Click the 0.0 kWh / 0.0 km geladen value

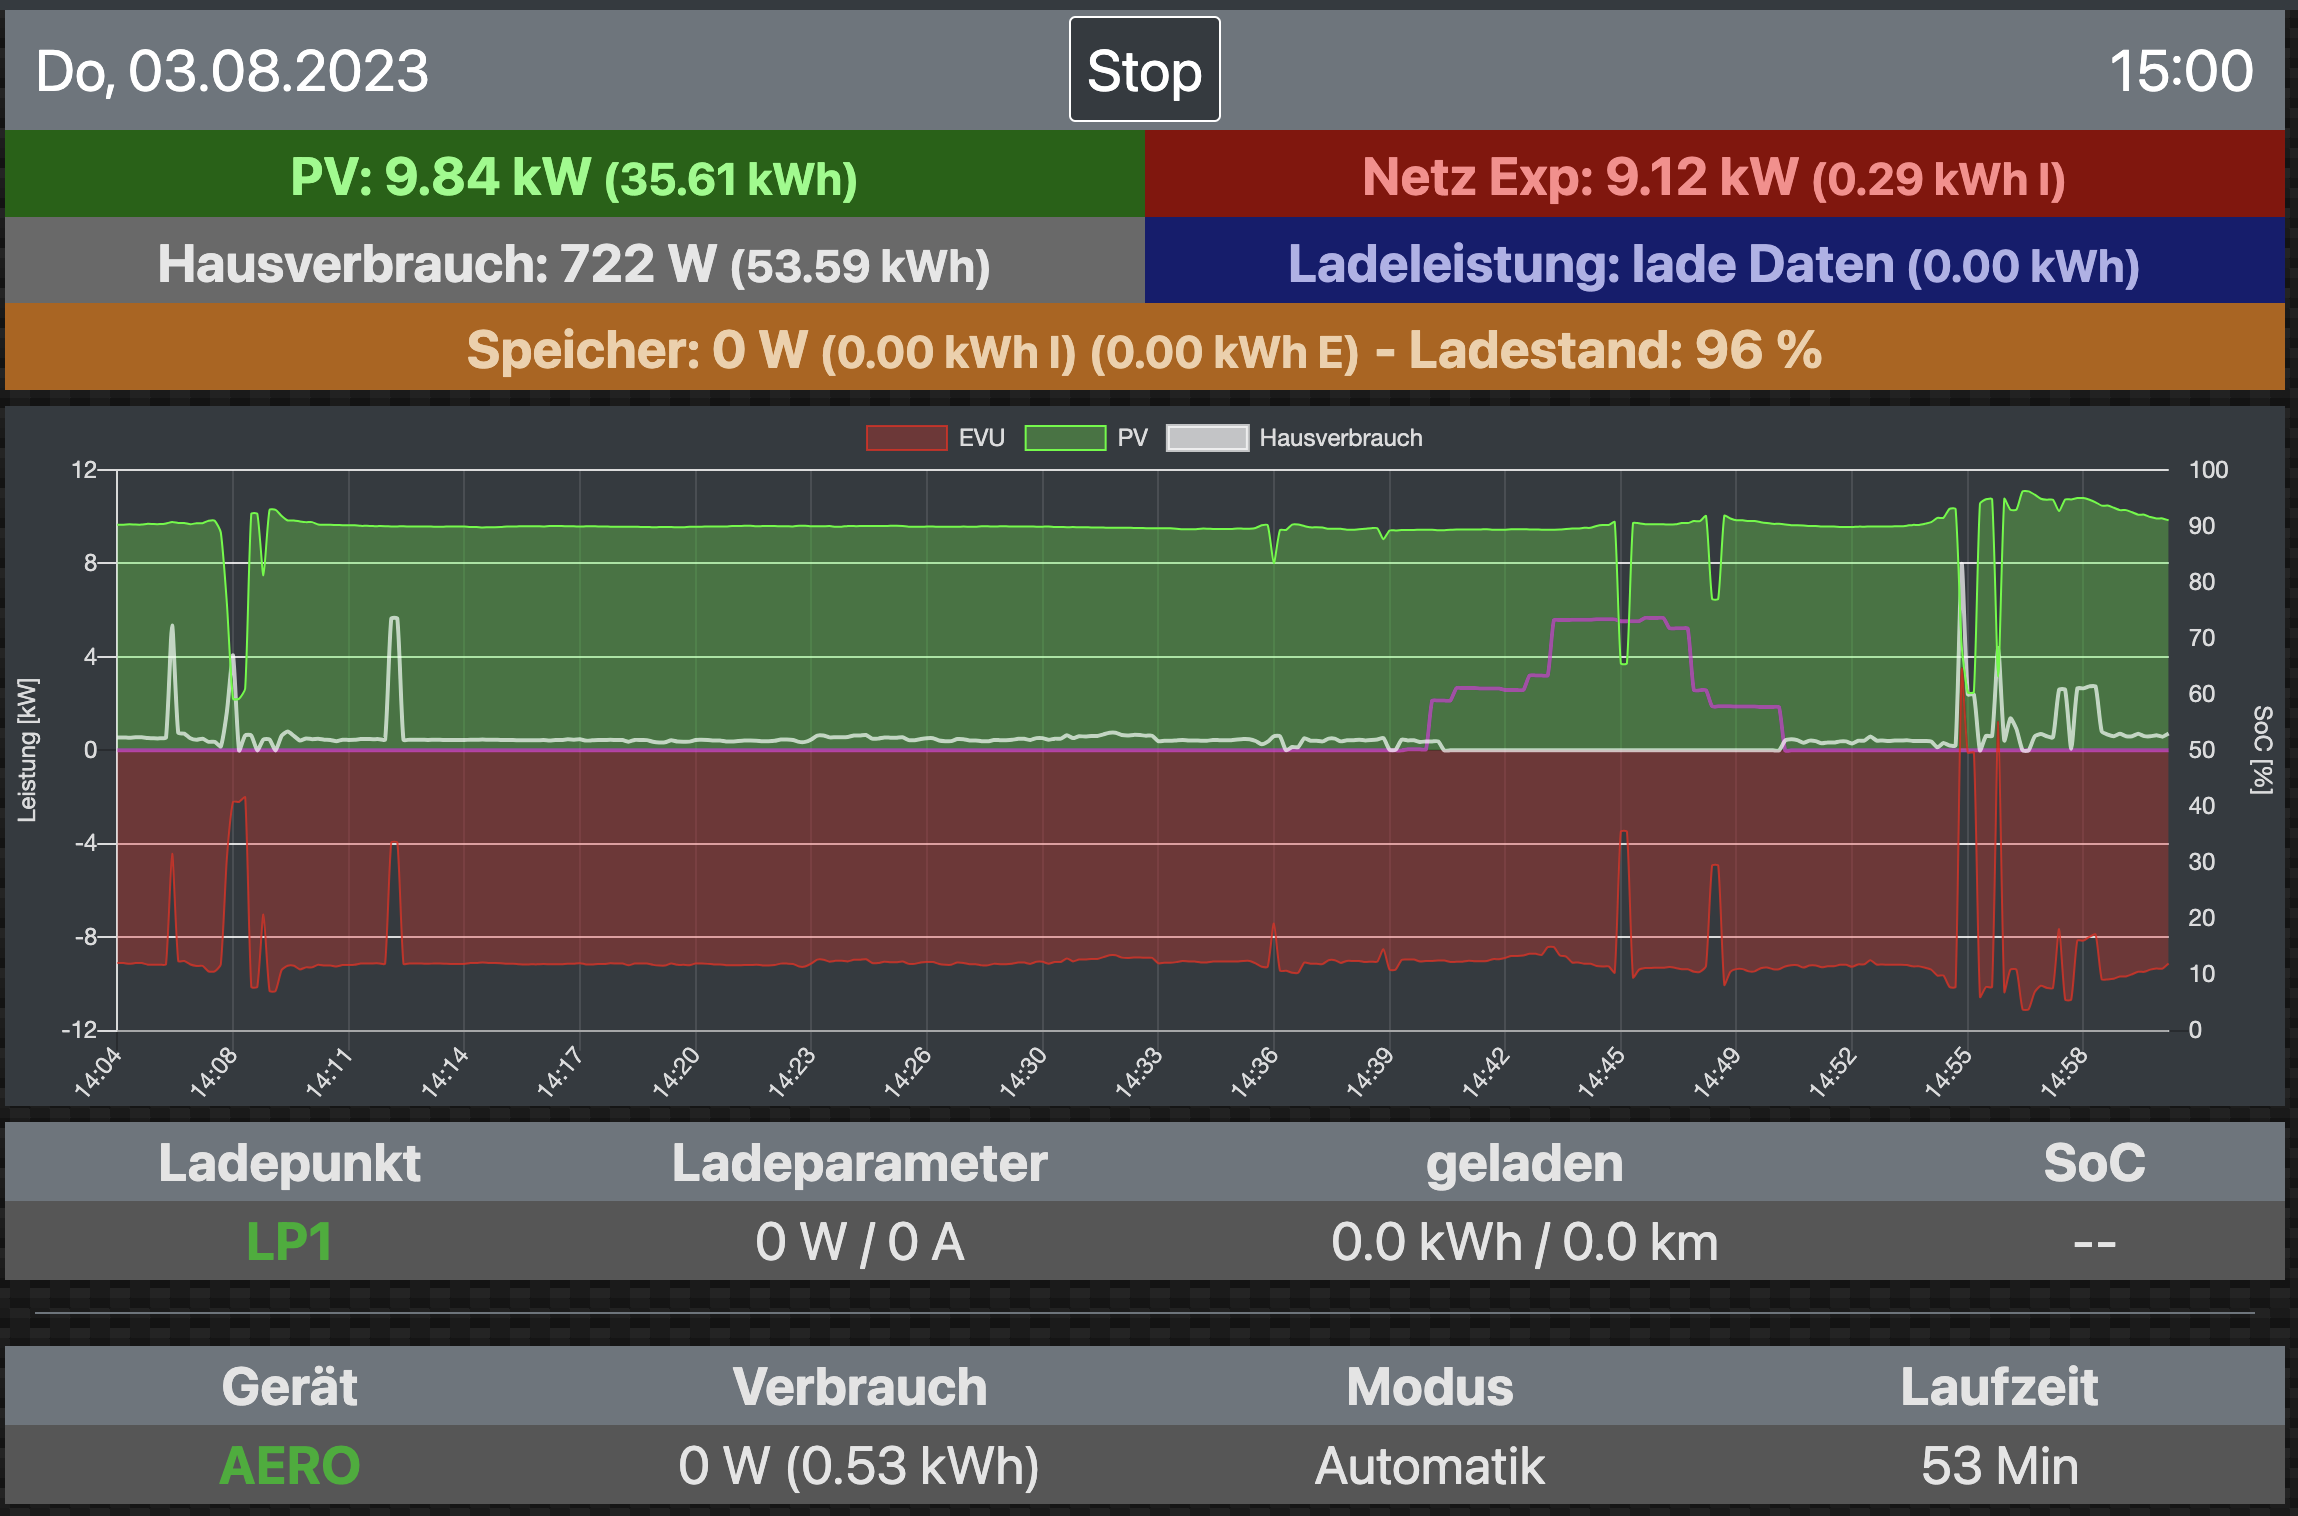(1524, 1242)
